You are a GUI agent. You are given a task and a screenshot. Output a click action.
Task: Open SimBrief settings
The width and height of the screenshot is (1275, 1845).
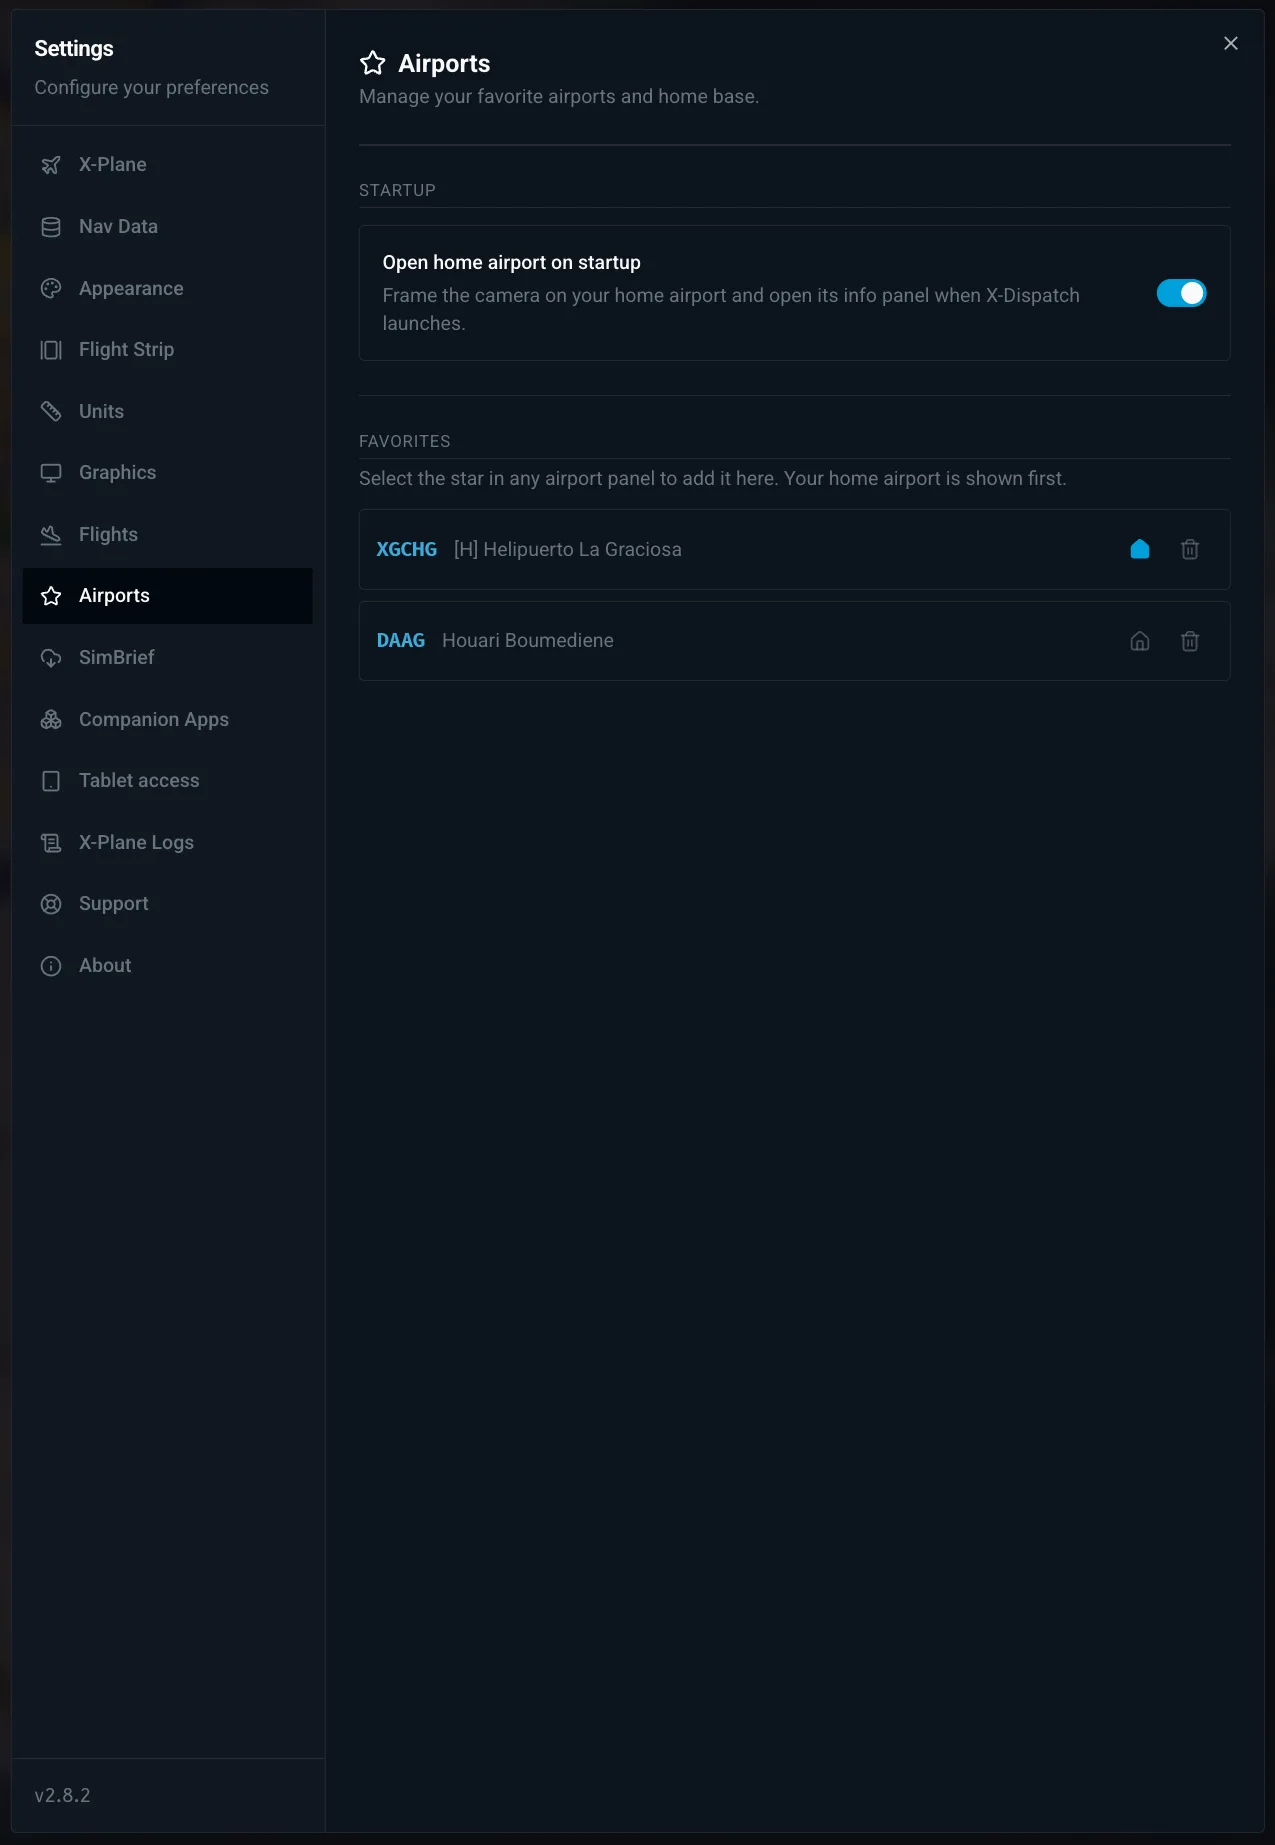[168, 658]
